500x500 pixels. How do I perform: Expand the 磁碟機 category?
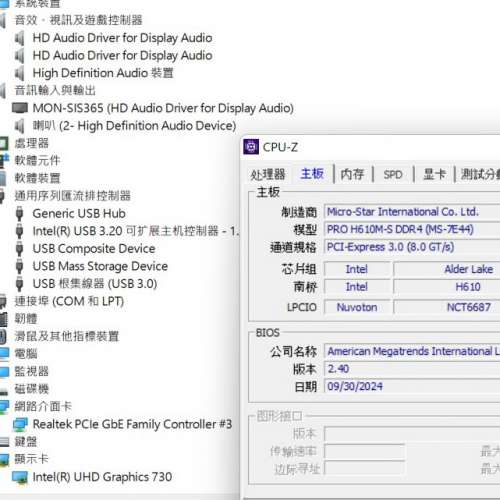pyautogui.click(x=32, y=389)
